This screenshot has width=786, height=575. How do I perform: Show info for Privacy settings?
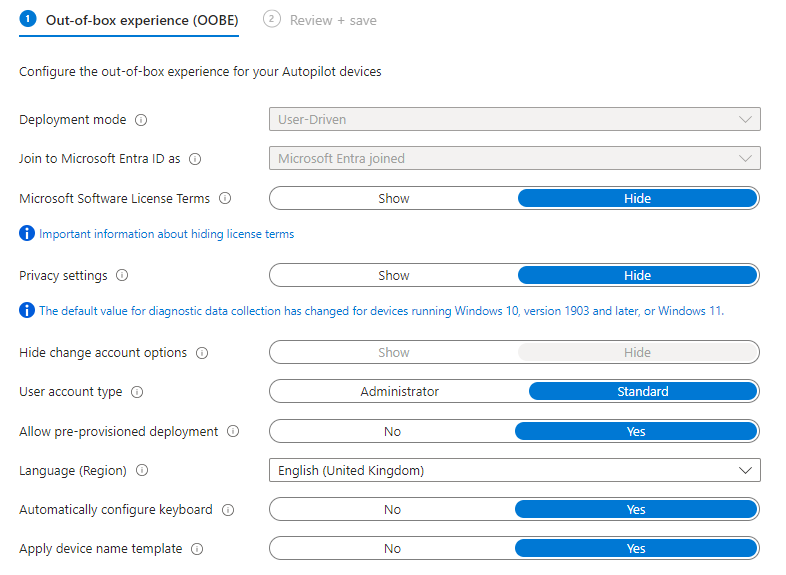(x=122, y=275)
